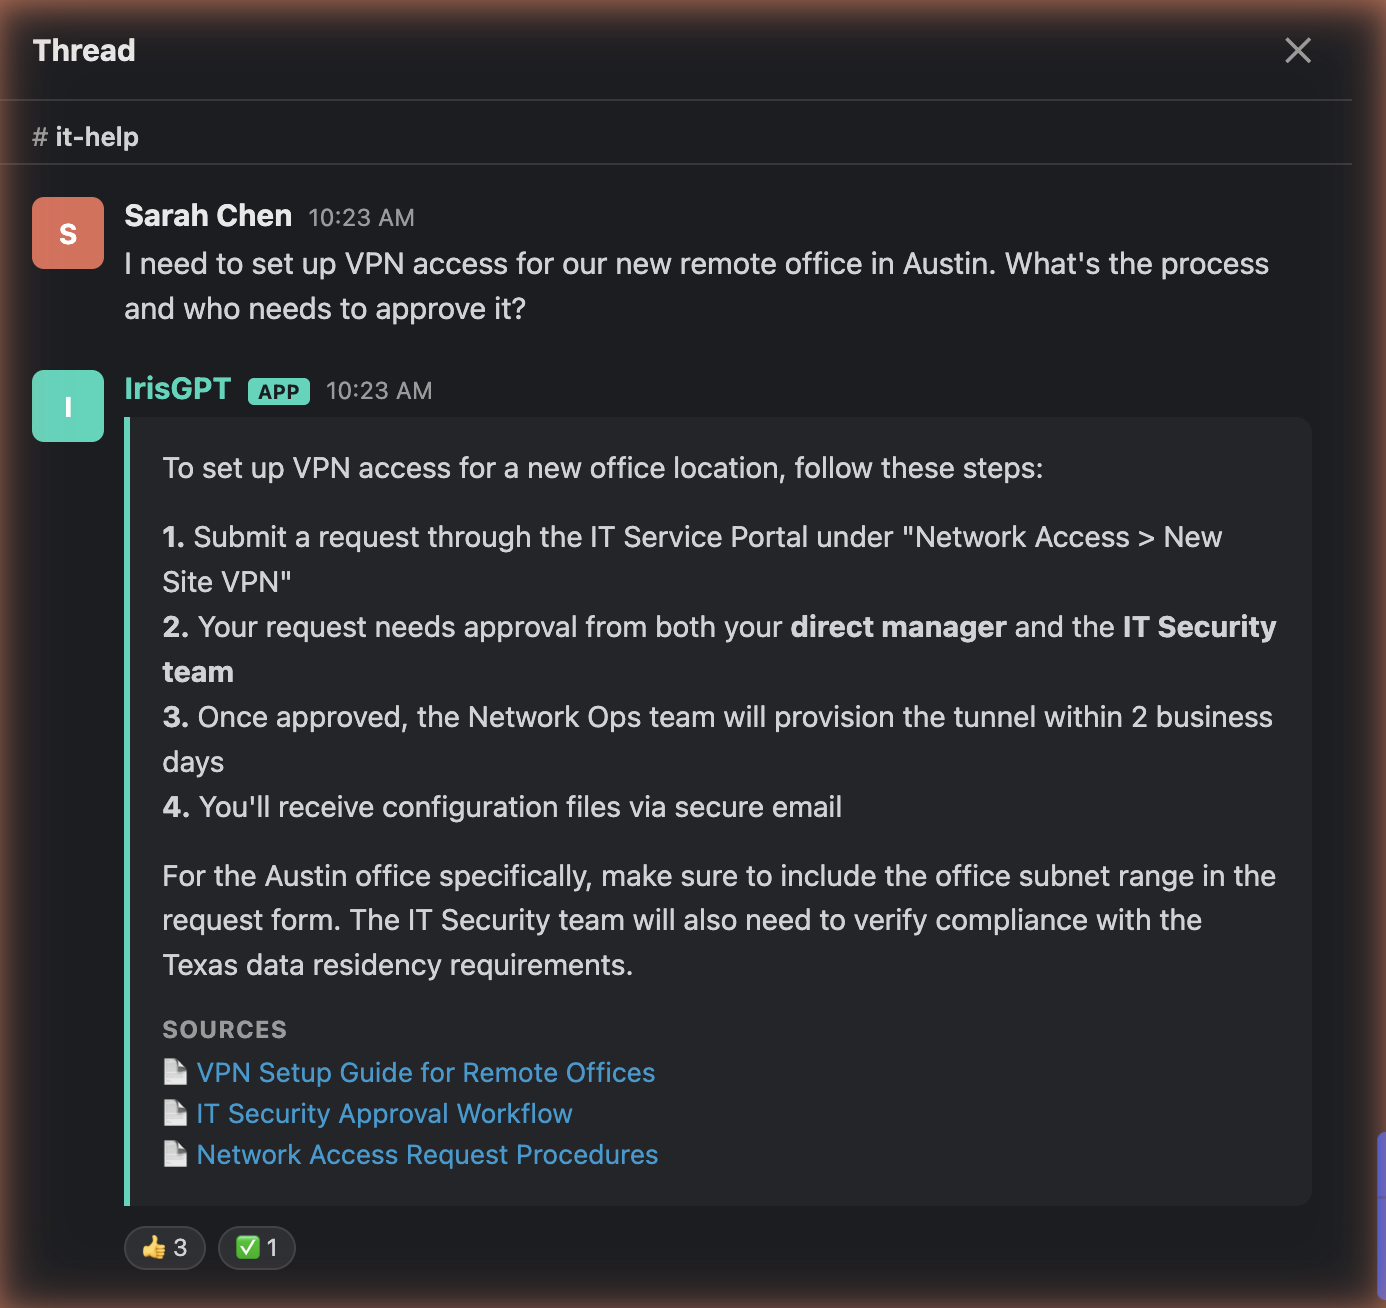Image resolution: width=1386 pixels, height=1308 pixels.
Task: Open Sarah Chen's profile from her name
Action: click(207, 215)
